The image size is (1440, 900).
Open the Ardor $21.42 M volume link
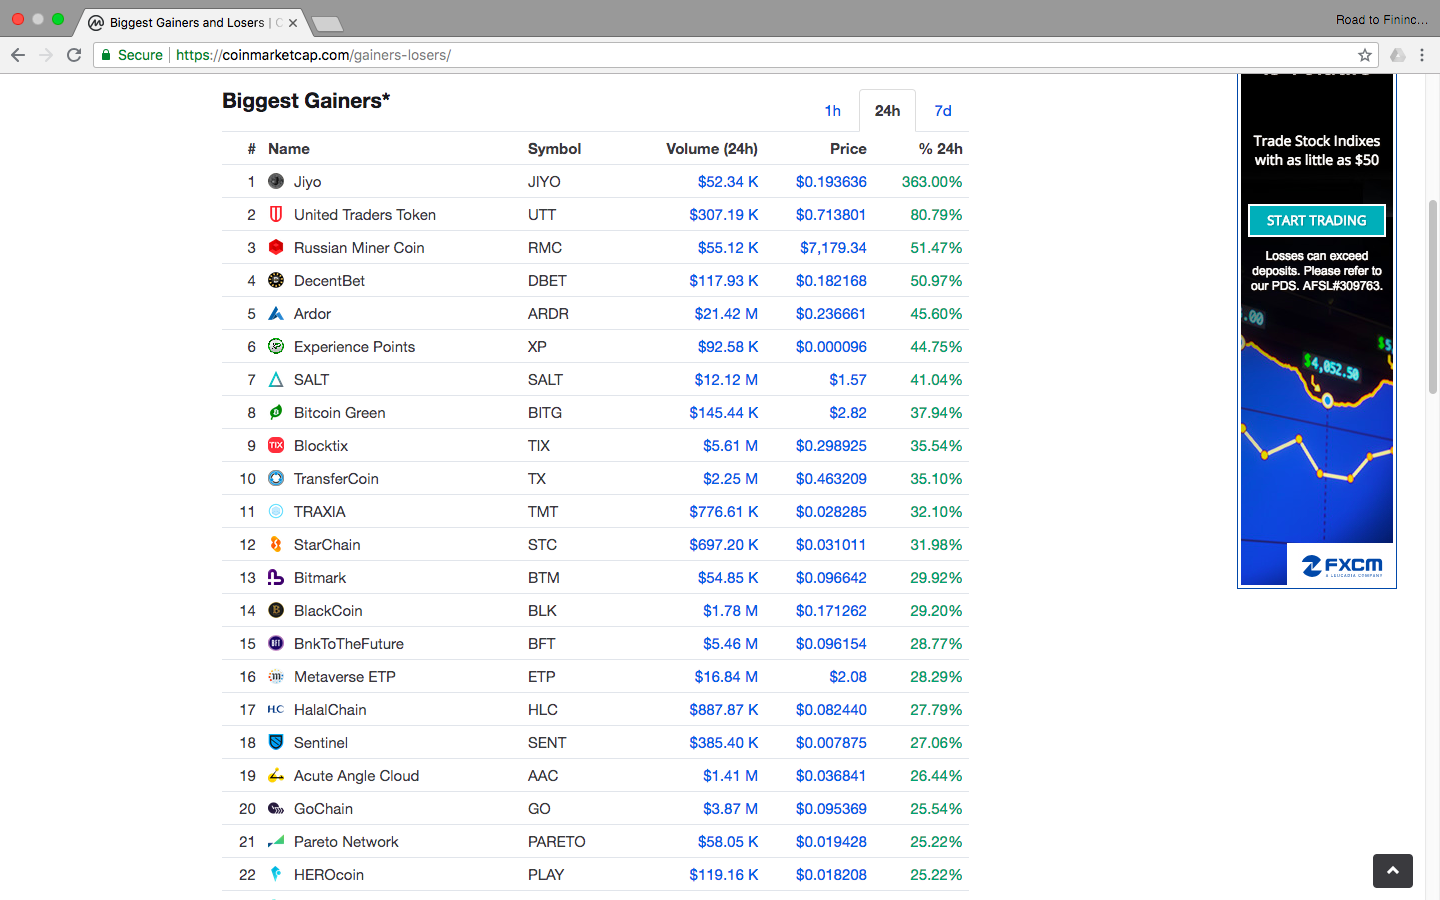[x=726, y=314]
